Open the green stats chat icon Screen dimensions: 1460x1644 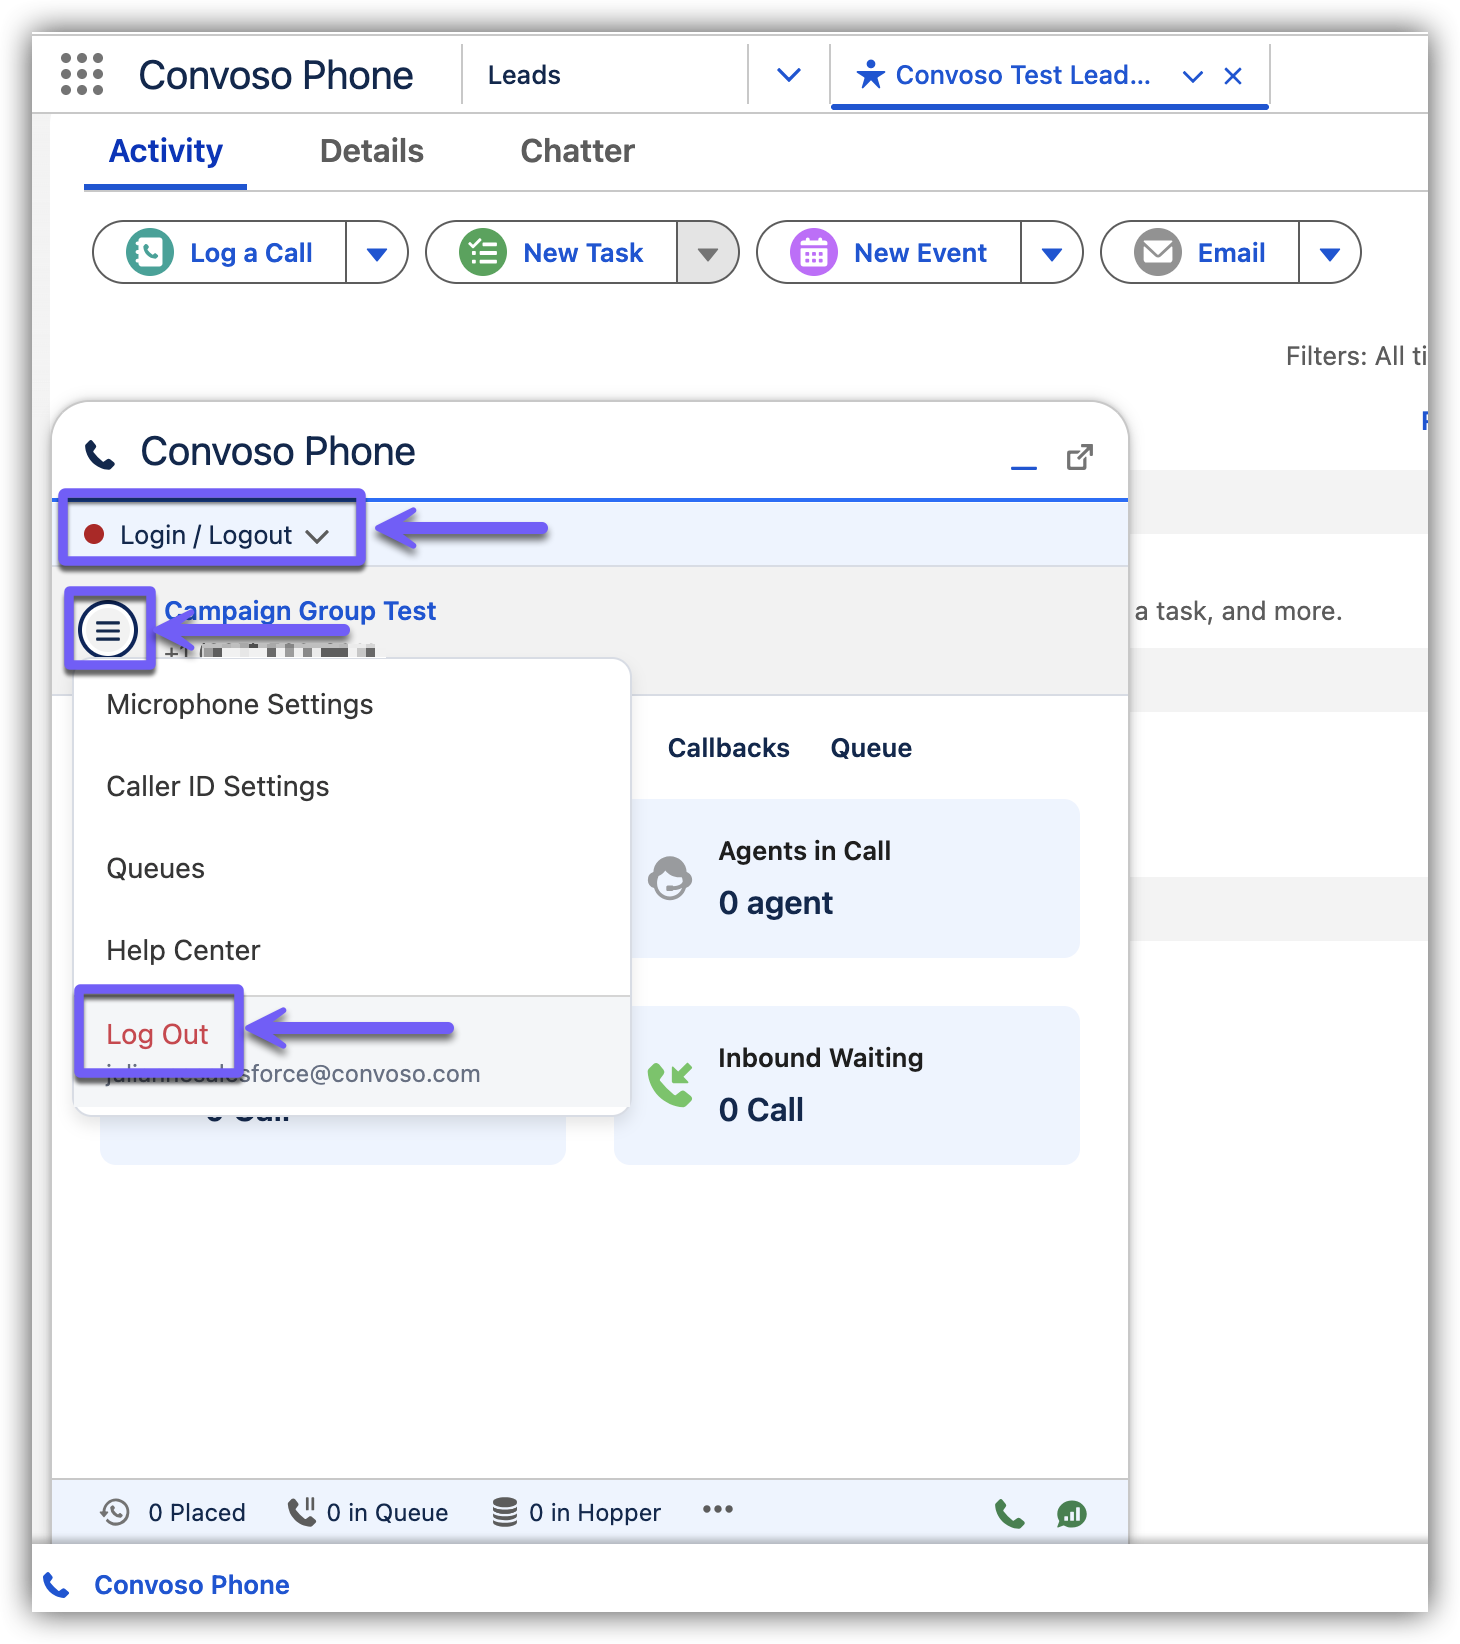(x=1071, y=1514)
